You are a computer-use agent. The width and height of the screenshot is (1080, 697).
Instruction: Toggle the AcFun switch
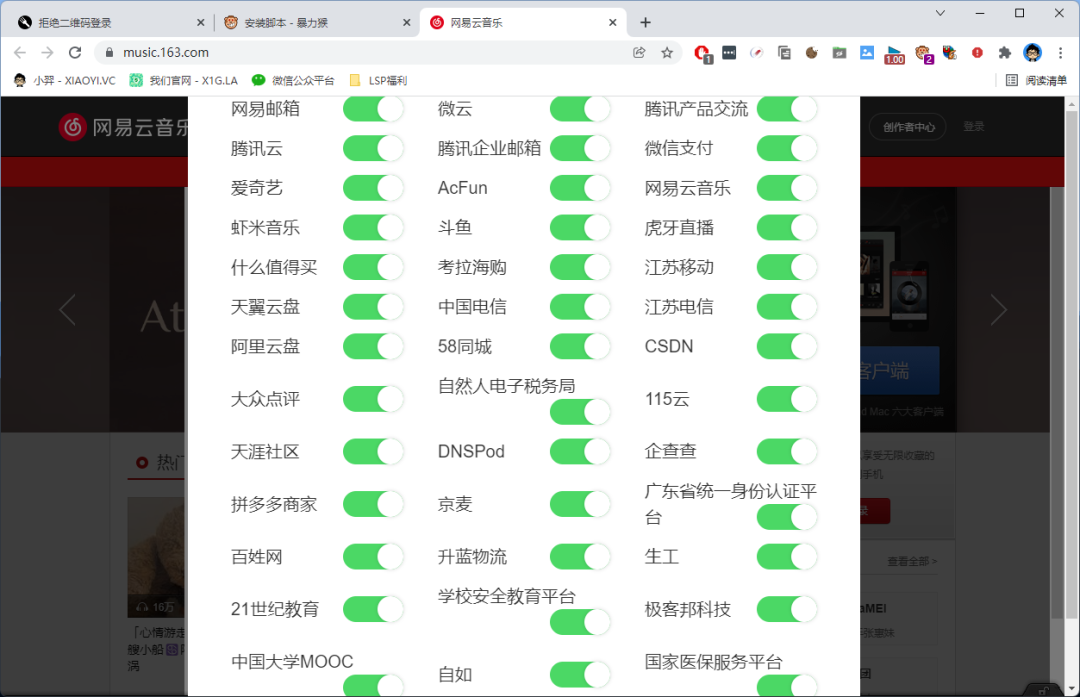(x=580, y=188)
